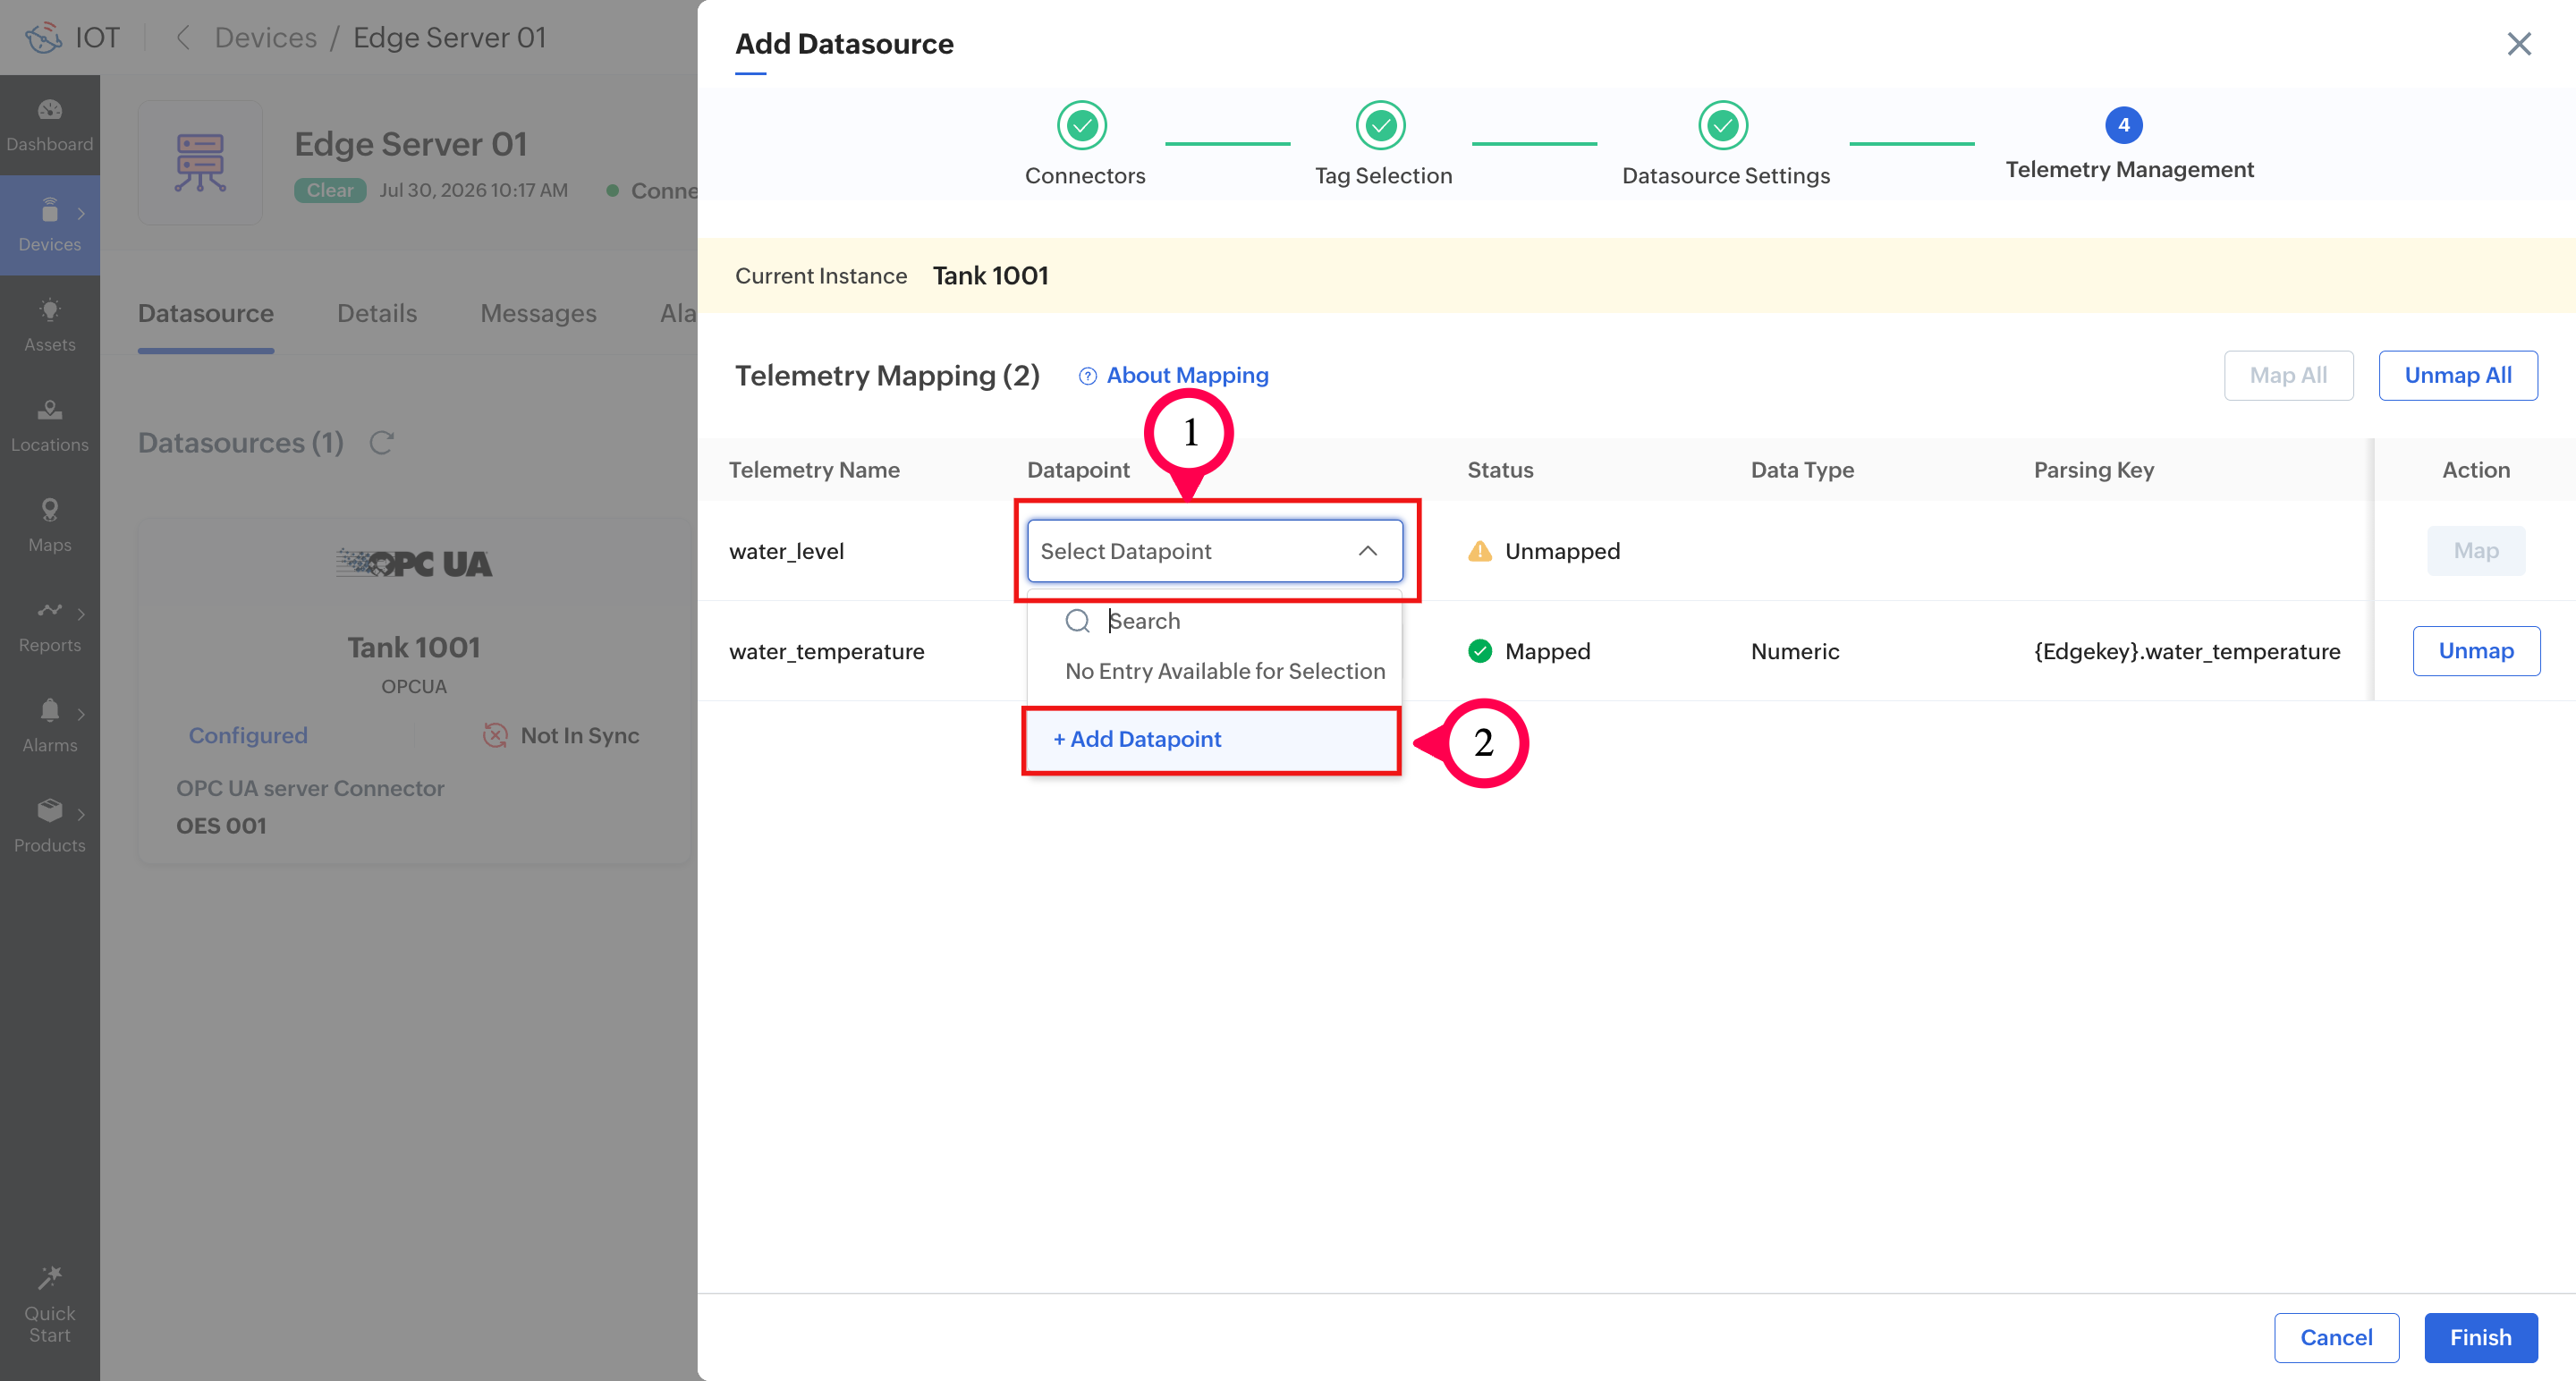Open the Devices sidebar icon
The image size is (2576, 1381).
click(x=50, y=210)
